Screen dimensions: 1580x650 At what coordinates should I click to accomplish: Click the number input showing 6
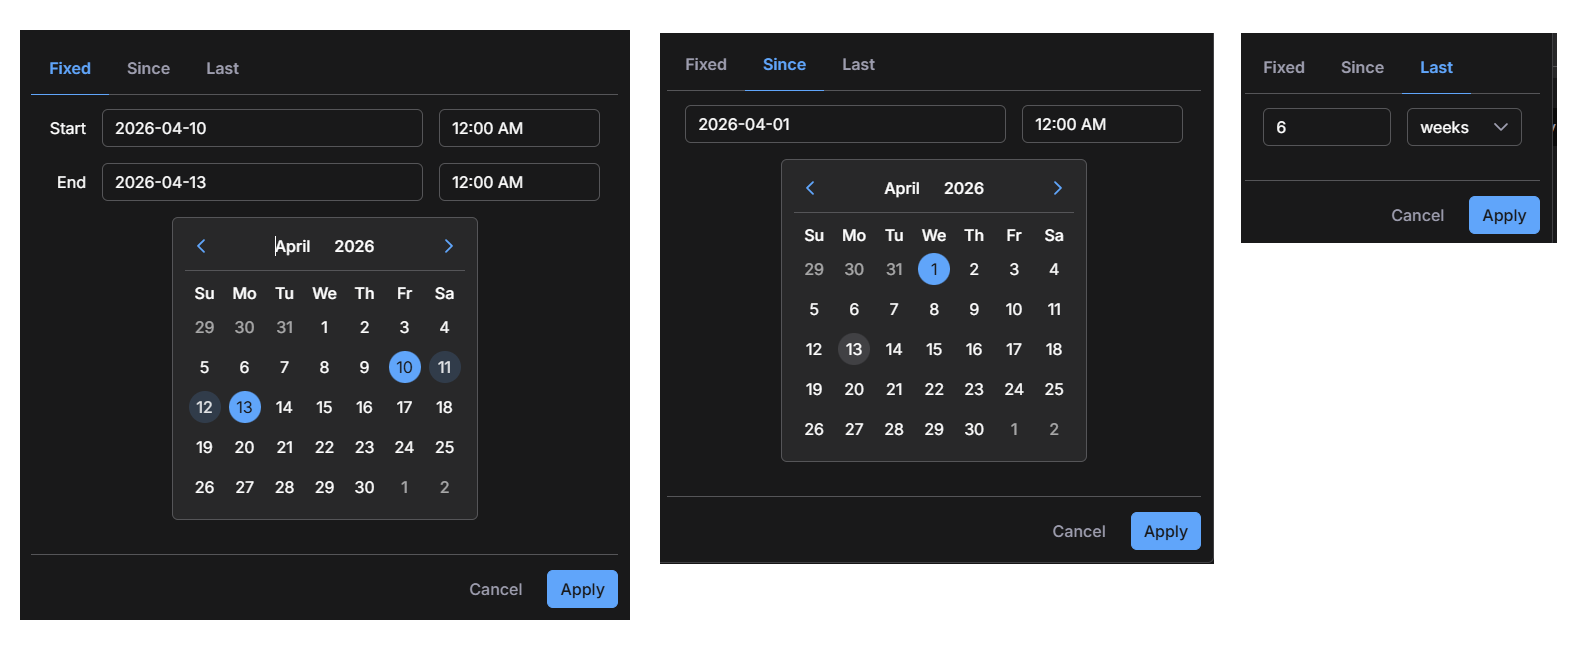1326,127
